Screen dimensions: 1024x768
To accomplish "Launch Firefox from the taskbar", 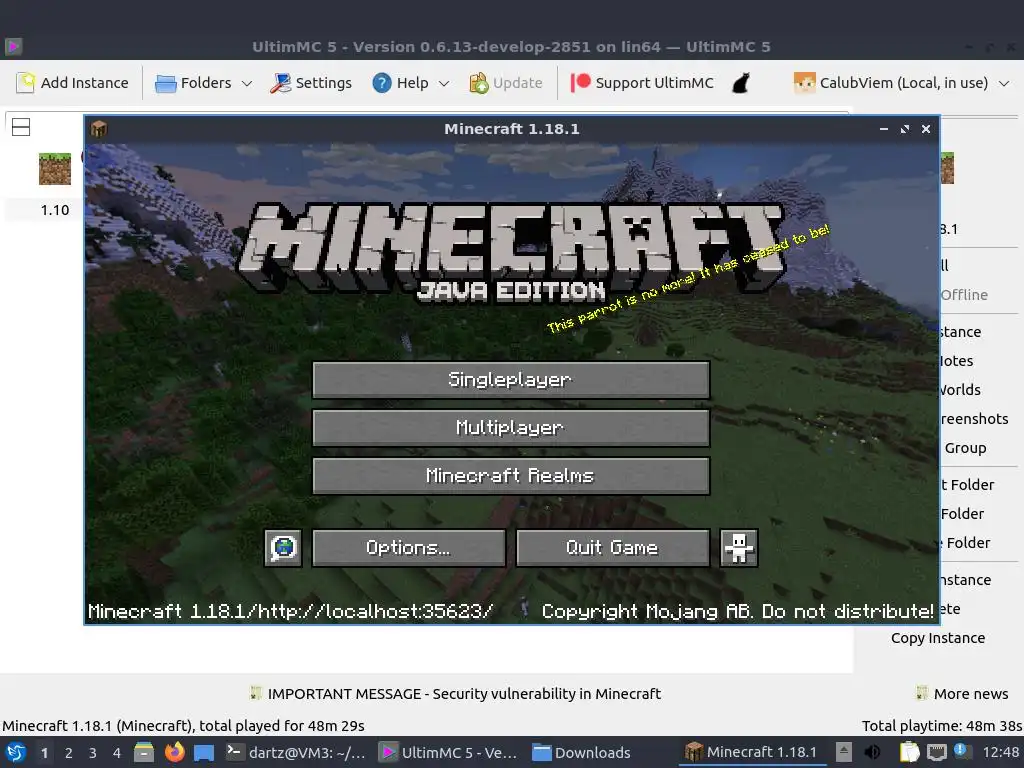I will 174,752.
